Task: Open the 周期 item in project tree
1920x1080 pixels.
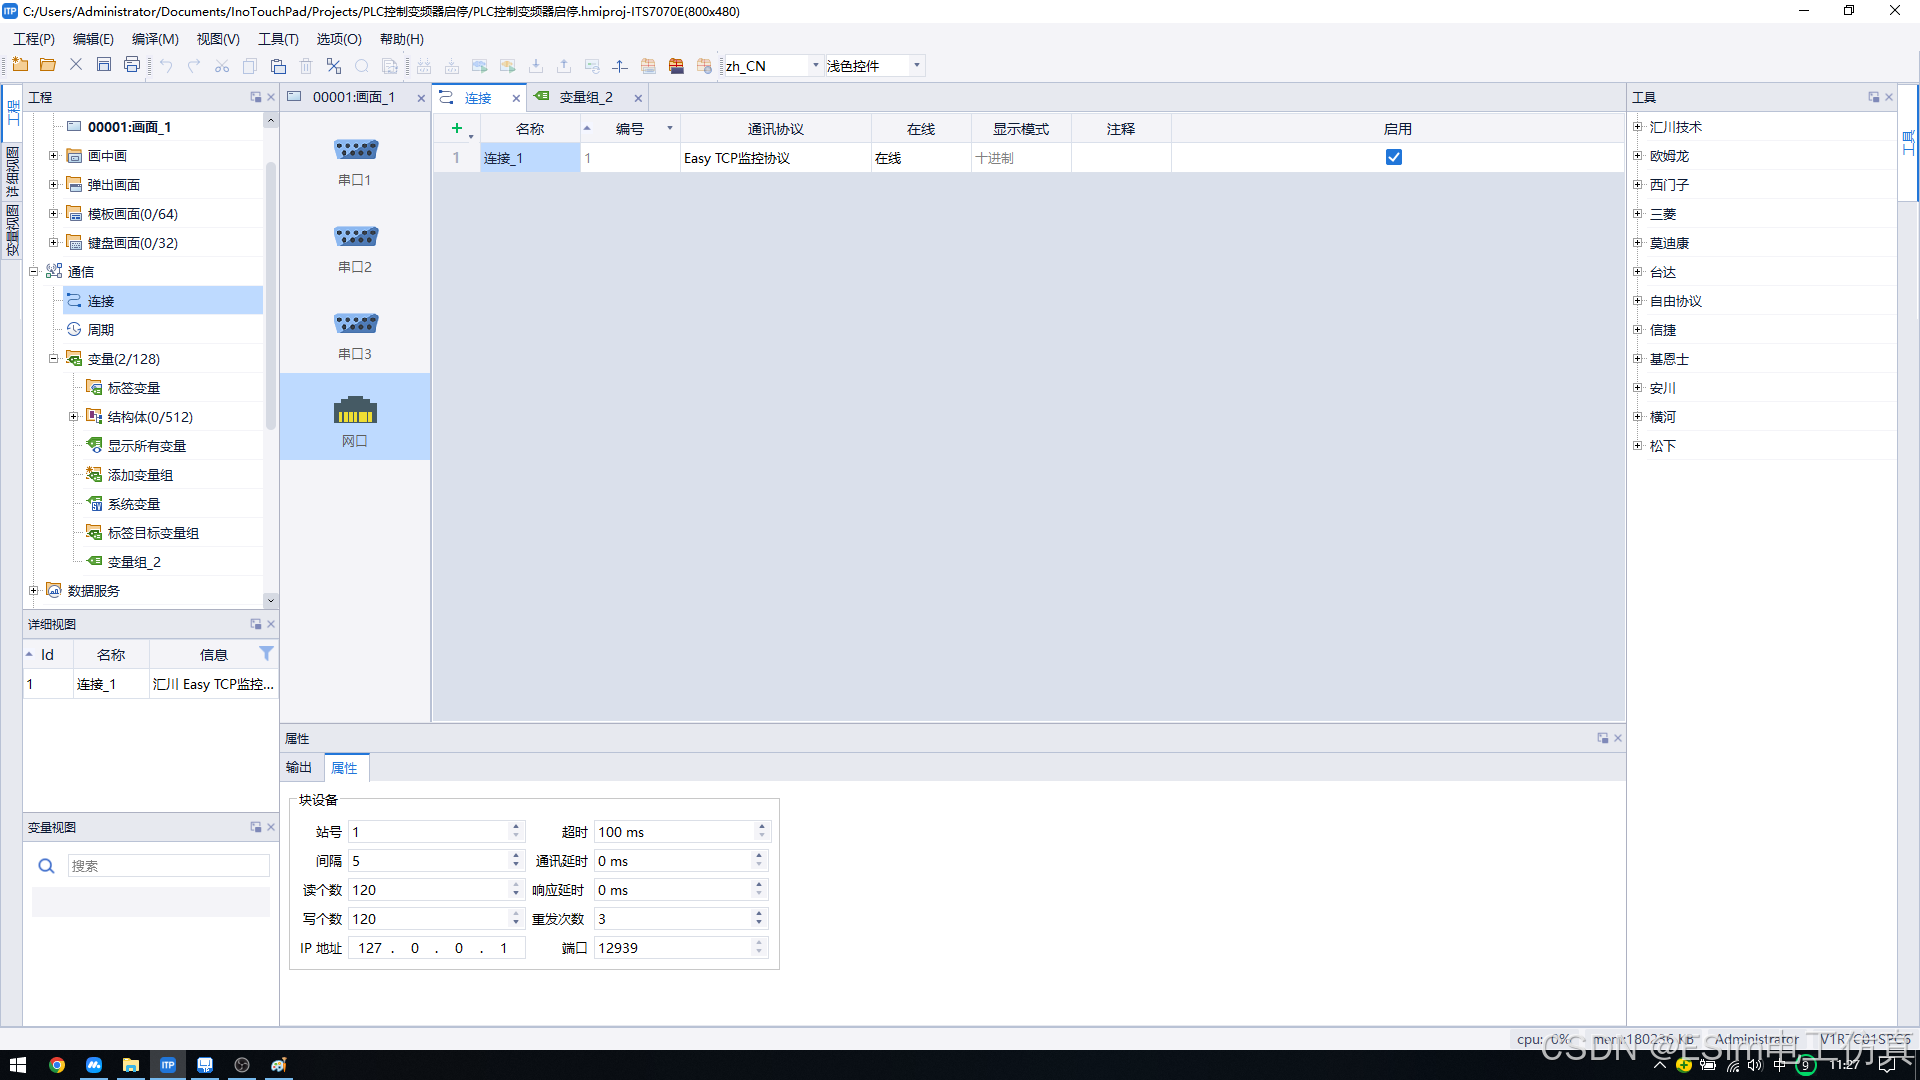Action: coord(100,330)
